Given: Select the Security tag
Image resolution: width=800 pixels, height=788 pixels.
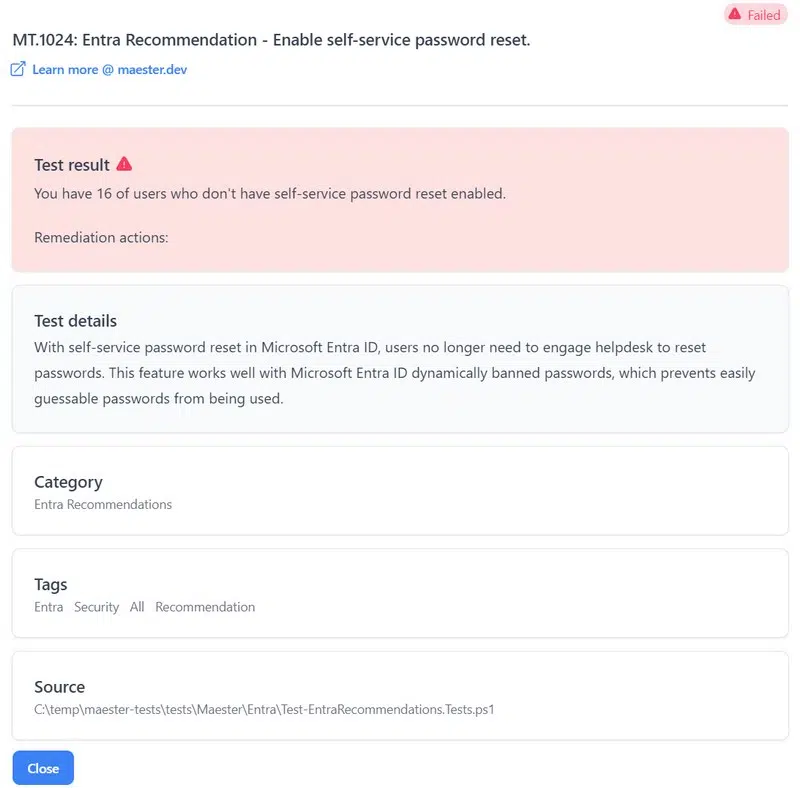Looking at the screenshot, I should 96,607.
